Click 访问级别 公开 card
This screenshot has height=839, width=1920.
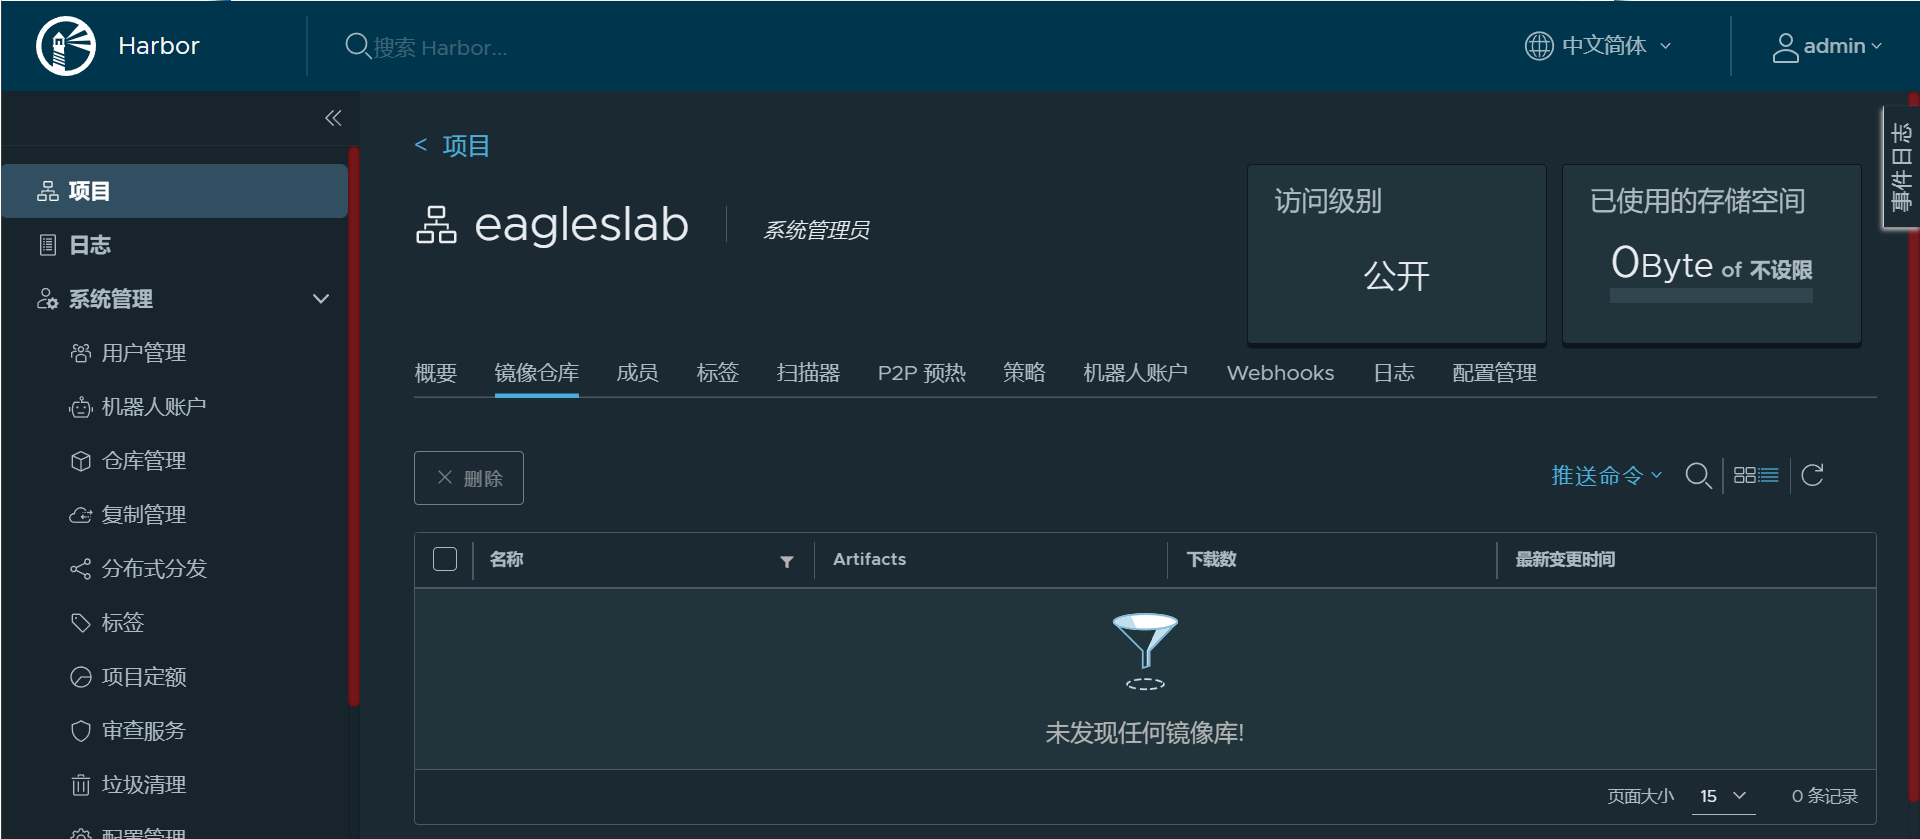pos(1397,254)
